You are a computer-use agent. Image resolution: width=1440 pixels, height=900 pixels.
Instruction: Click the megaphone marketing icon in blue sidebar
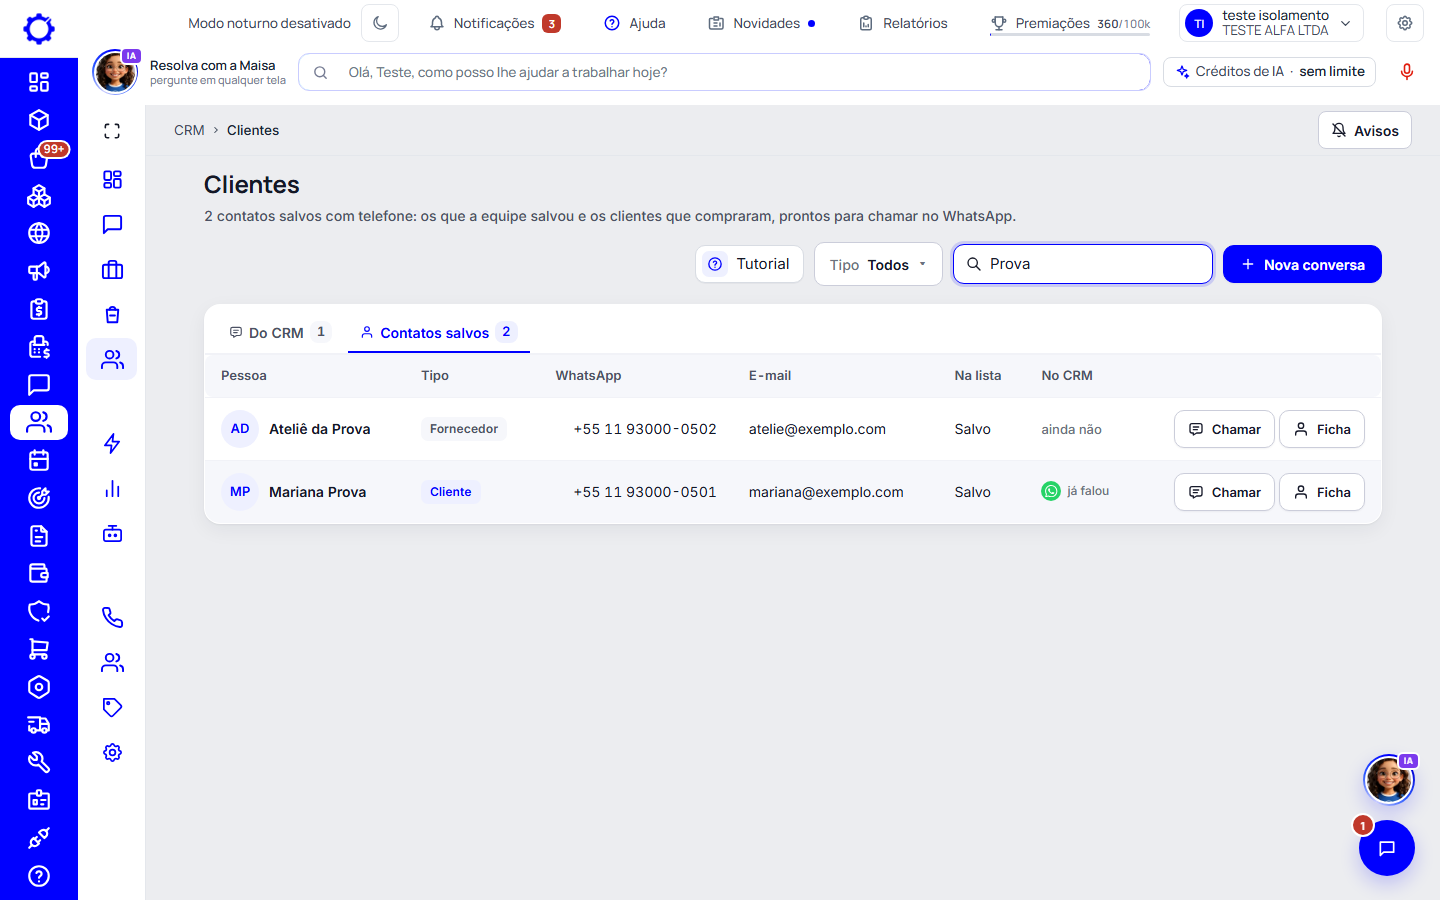coord(39,271)
